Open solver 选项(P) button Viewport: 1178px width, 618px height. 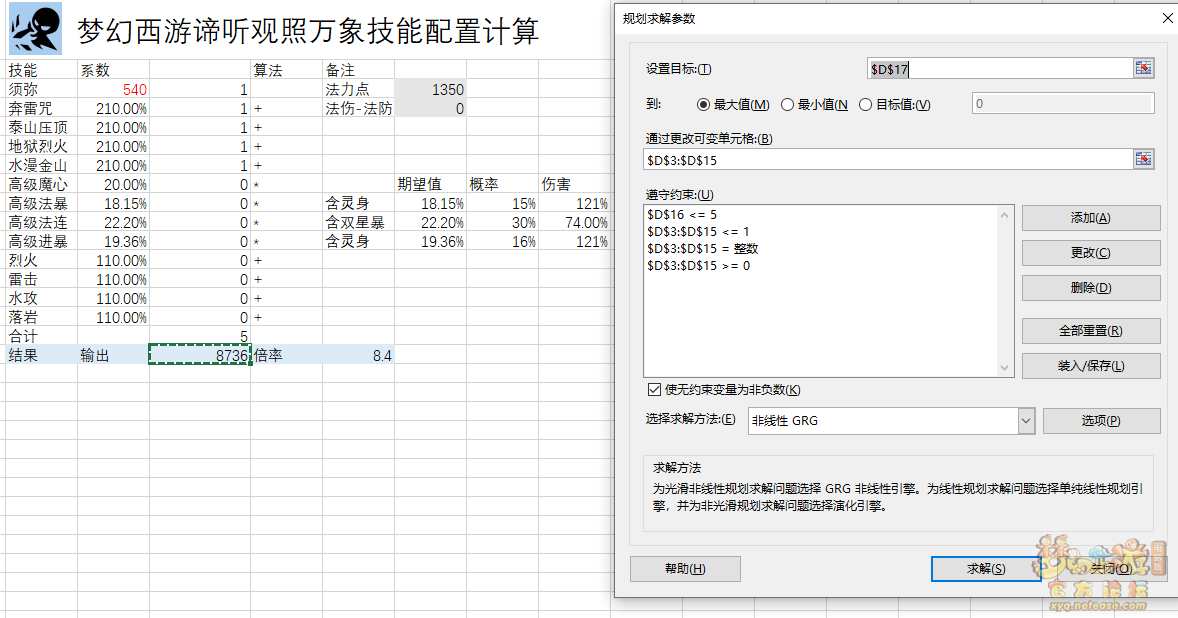(1101, 421)
